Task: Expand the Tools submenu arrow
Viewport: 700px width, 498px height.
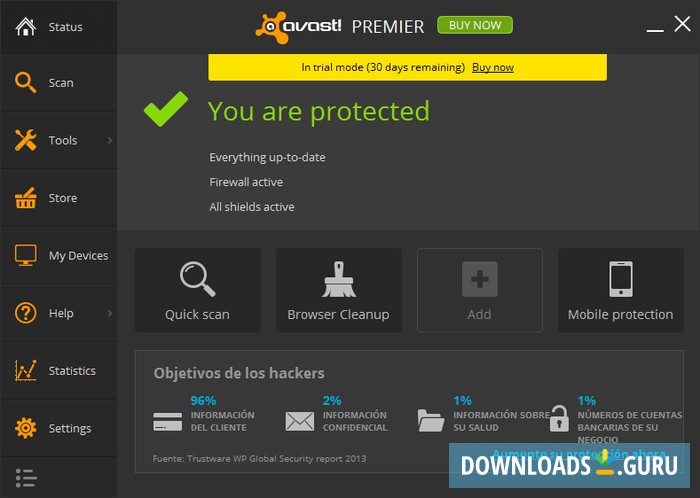Action: [110, 140]
